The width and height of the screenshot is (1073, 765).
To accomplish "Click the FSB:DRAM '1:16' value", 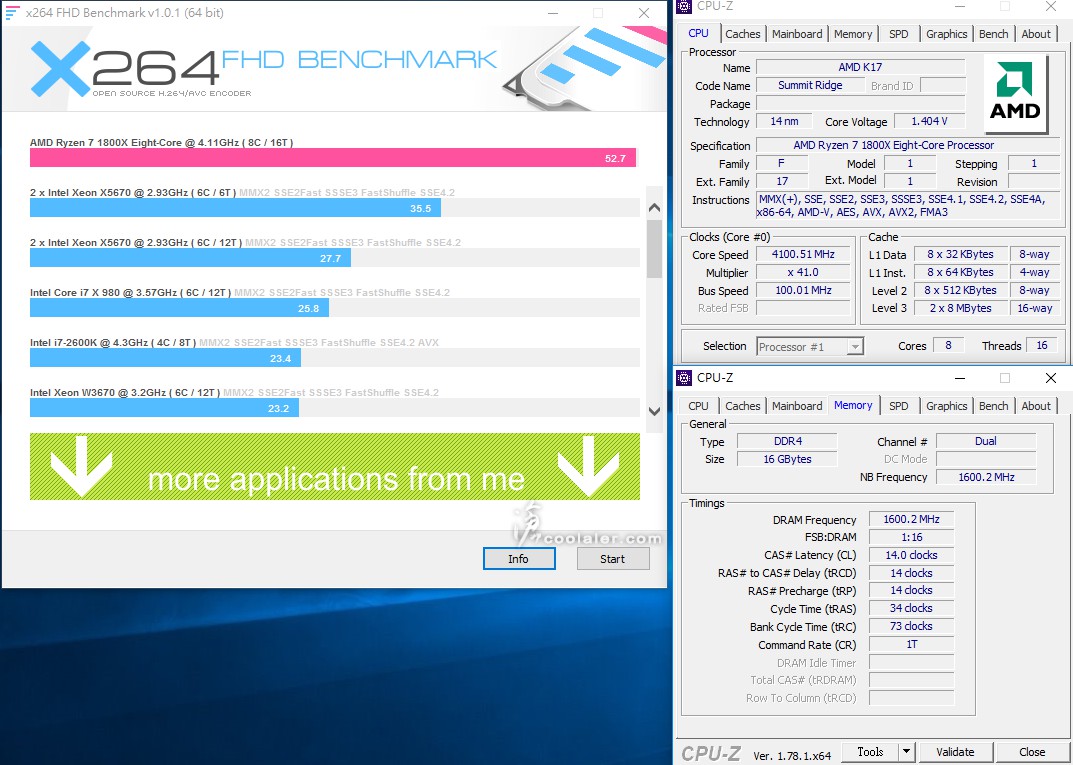I will click(x=911, y=537).
